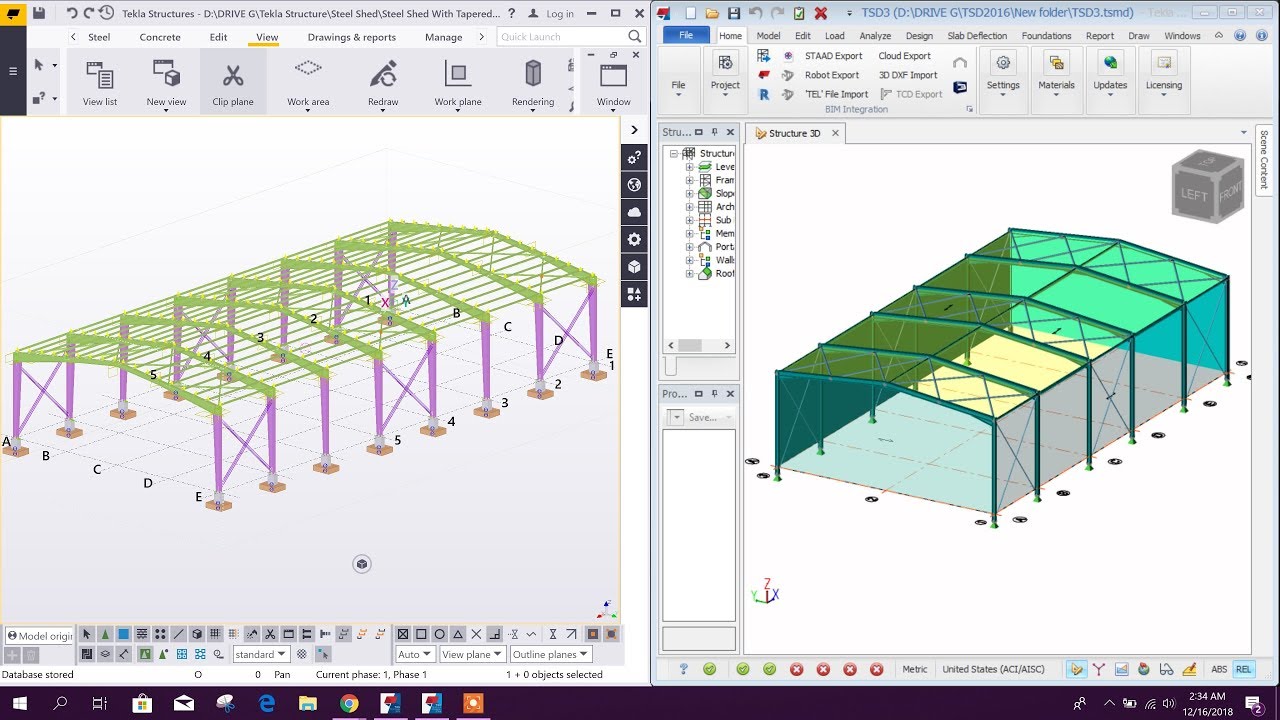Image resolution: width=1280 pixels, height=720 pixels.
Task: Switch to the Model tab in TSD
Action: 768,36
